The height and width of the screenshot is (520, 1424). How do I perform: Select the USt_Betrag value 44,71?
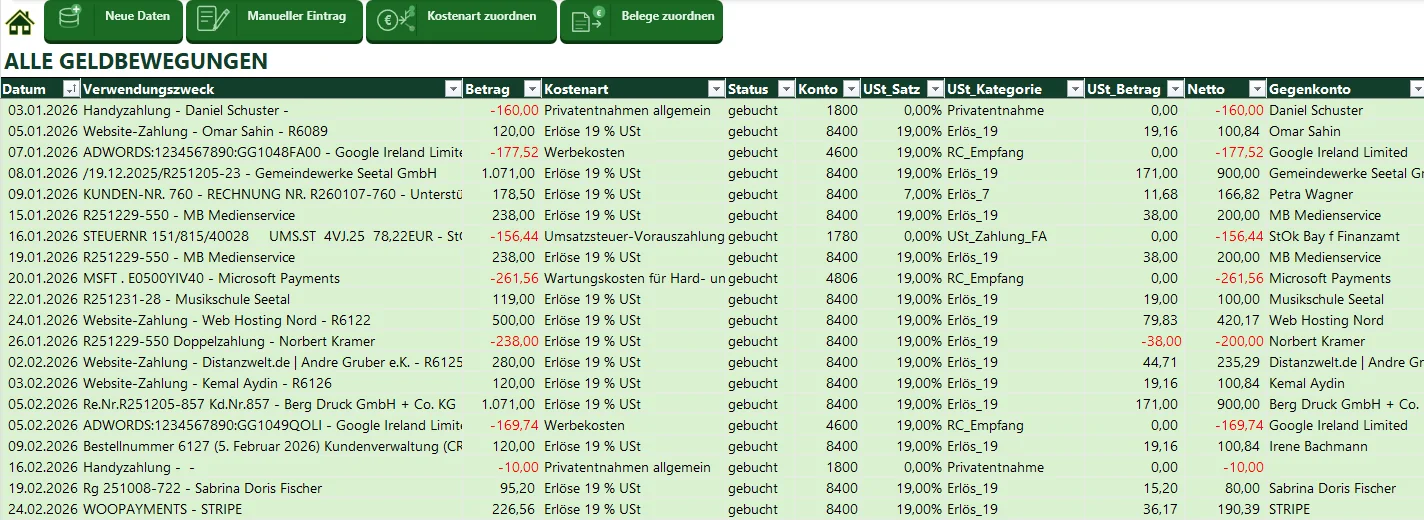pos(1135,362)
